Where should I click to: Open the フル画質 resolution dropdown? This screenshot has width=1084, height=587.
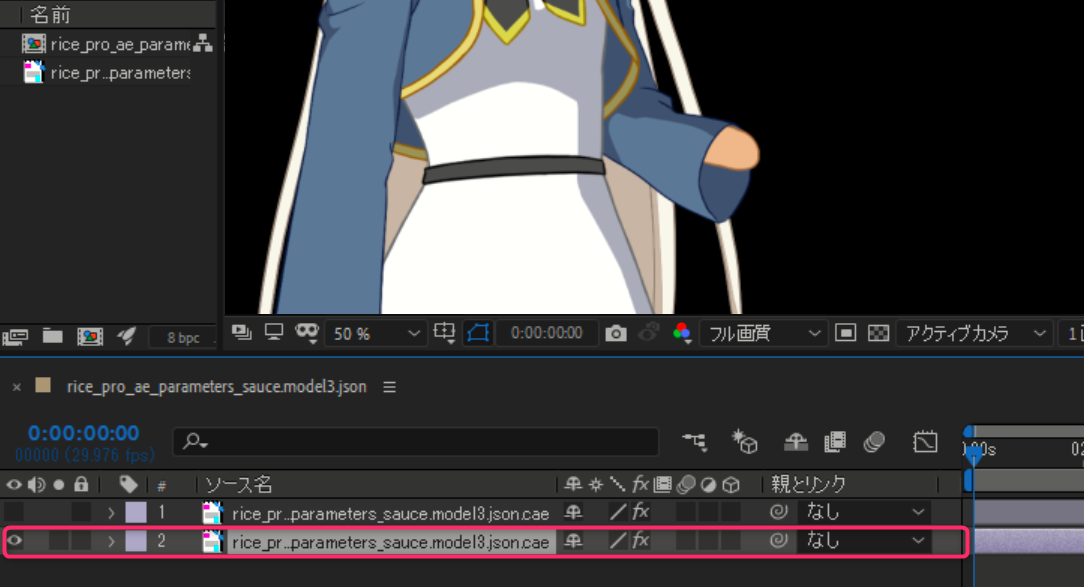(764, 333)
